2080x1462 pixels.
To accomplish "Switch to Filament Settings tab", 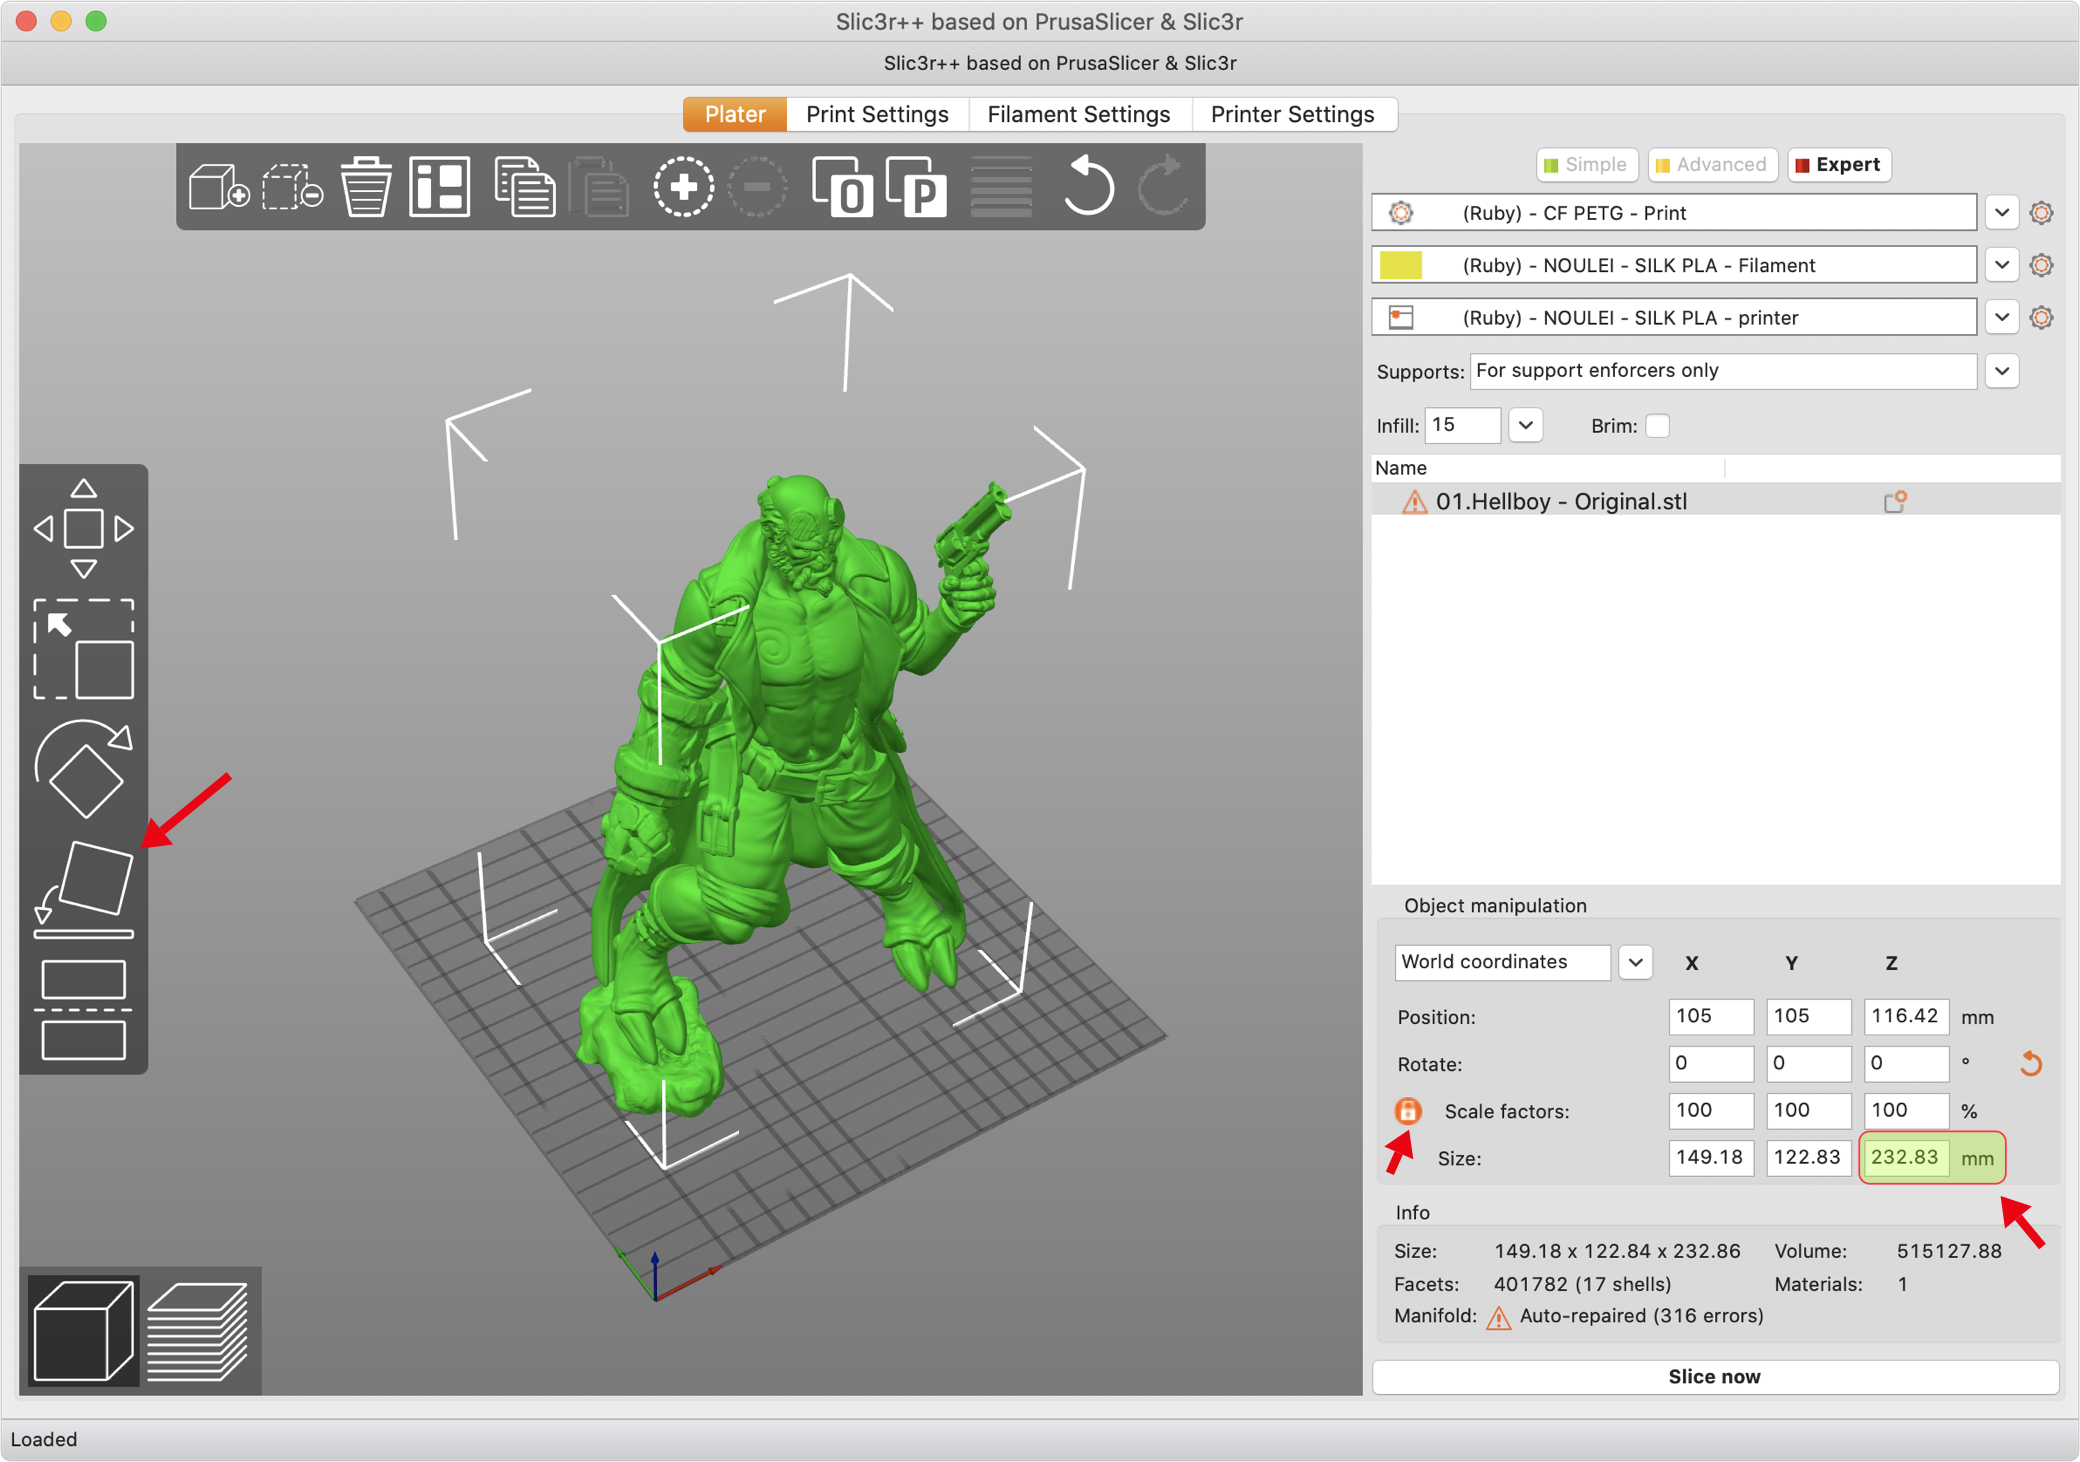I will click(x=1078, y=114).
